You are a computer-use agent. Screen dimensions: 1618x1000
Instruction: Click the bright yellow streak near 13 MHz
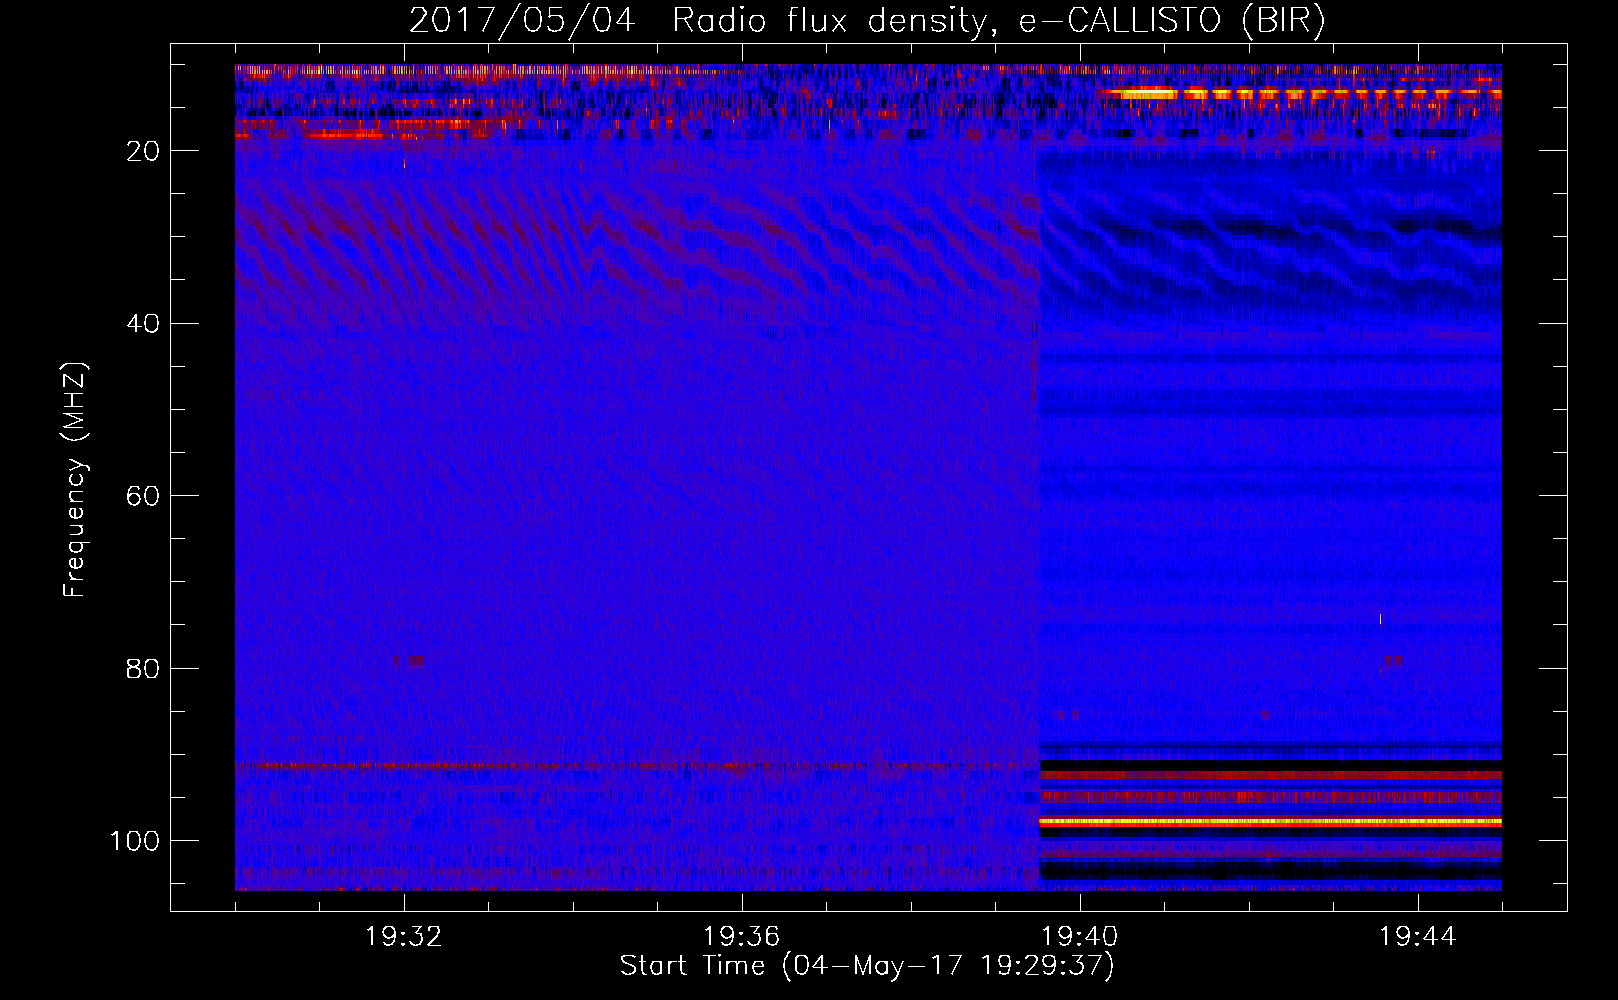pos(1300,93)
